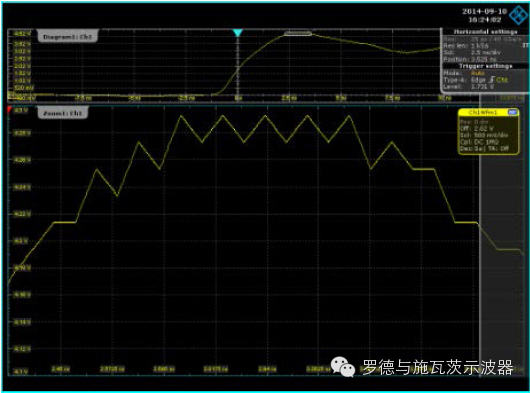This screenshot has width=530, height=393.
Task: Click the Ch1 channel offset 2.82 V value
Action: click(484, 128)
